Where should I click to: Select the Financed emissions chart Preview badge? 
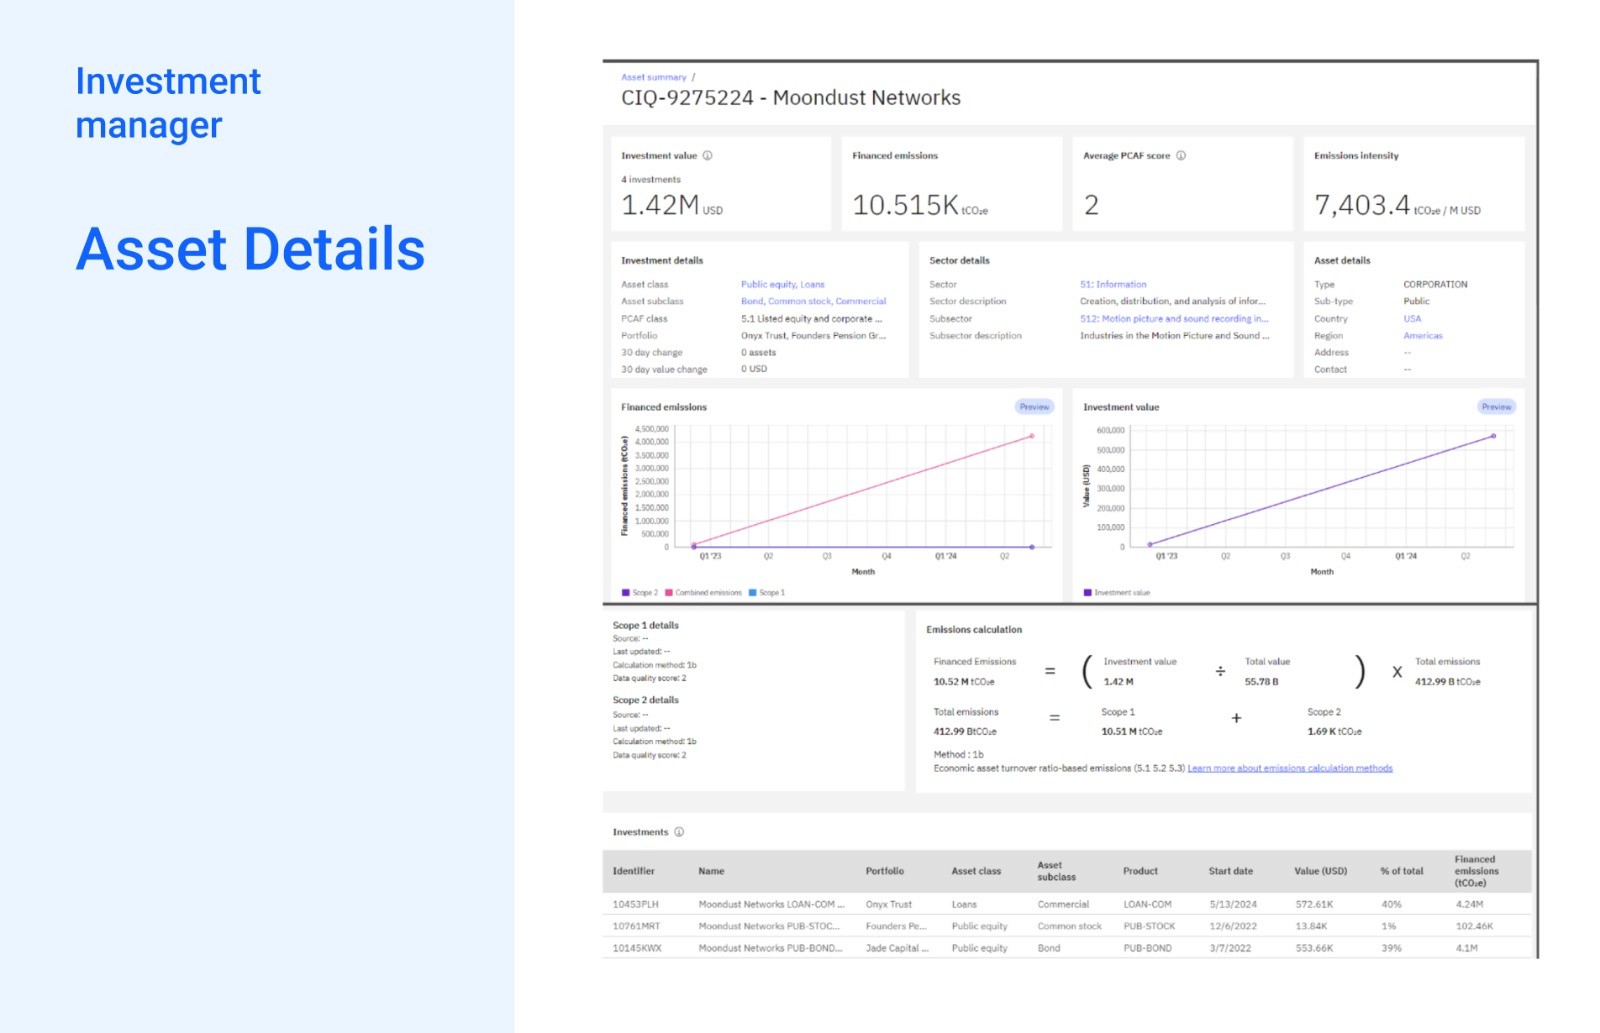point(1035,407)
